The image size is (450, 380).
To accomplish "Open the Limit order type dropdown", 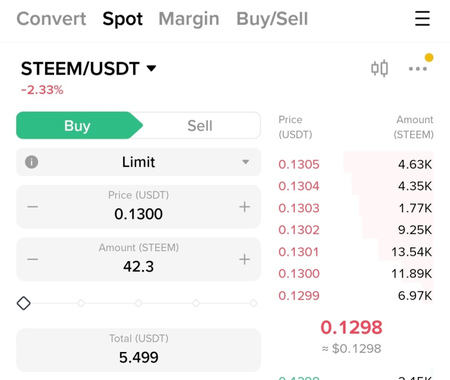I will pos(138,162).
